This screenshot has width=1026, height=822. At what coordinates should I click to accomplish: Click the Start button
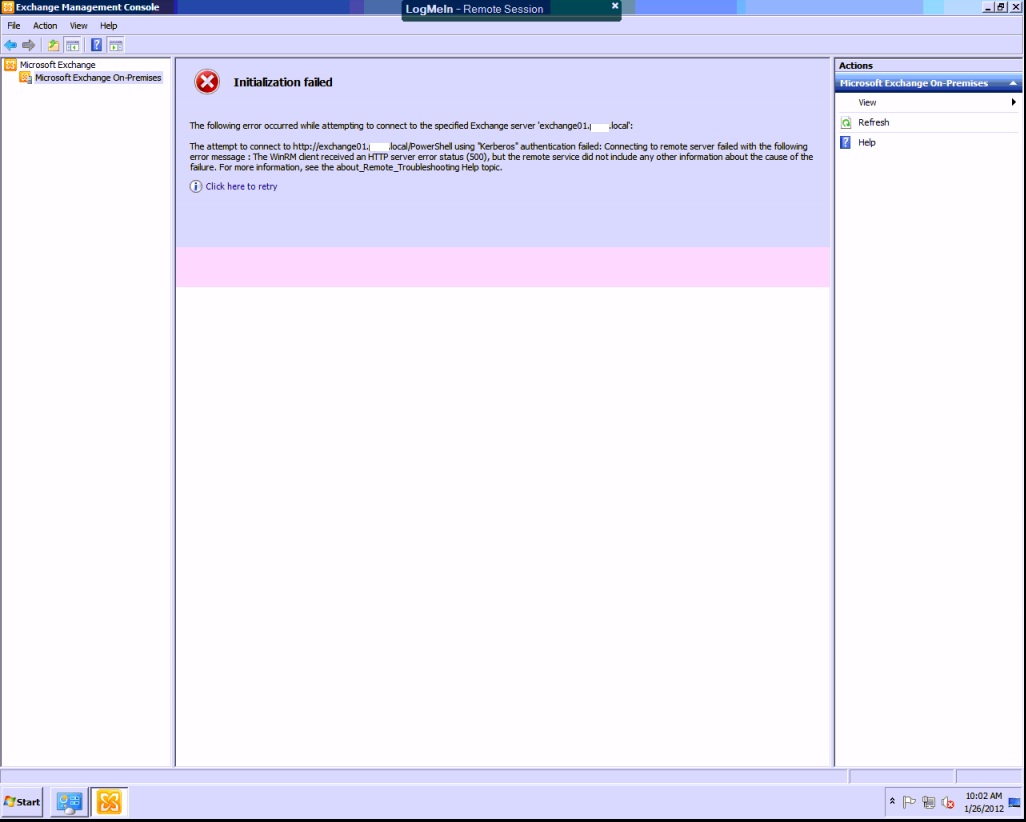tap(22, 802)
